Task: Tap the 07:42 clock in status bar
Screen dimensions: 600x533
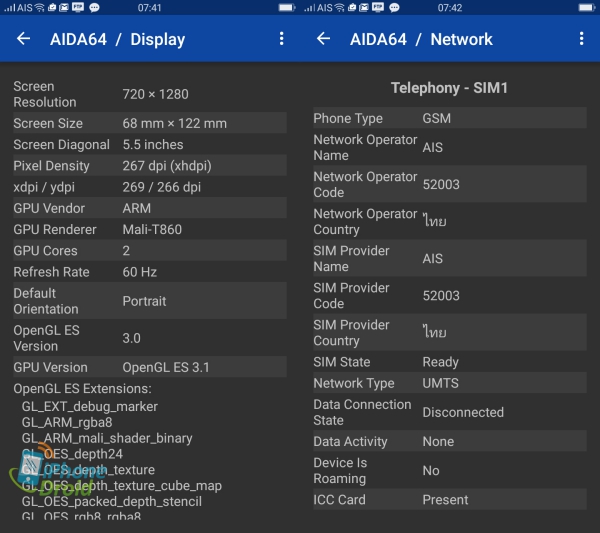Action: (450, 8)
